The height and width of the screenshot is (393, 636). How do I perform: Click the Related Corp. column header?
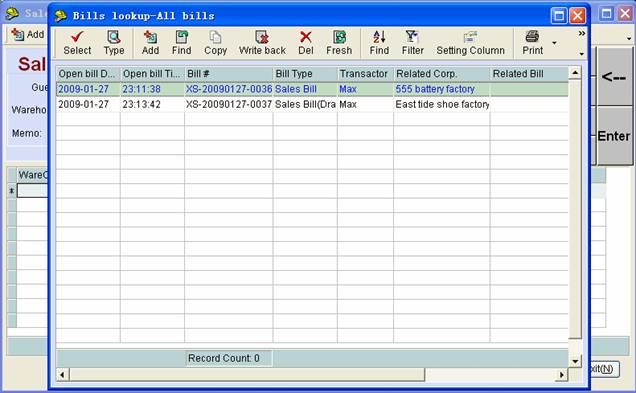442,74
